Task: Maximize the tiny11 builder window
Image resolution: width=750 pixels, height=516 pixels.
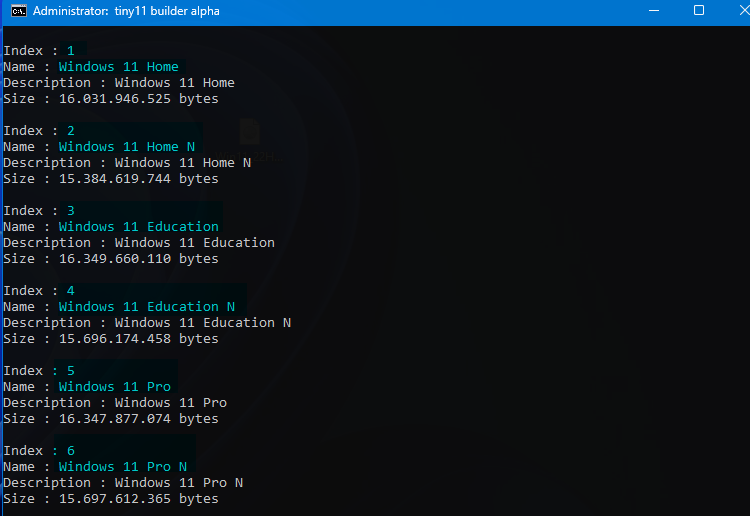Action: tap(699, 11)
